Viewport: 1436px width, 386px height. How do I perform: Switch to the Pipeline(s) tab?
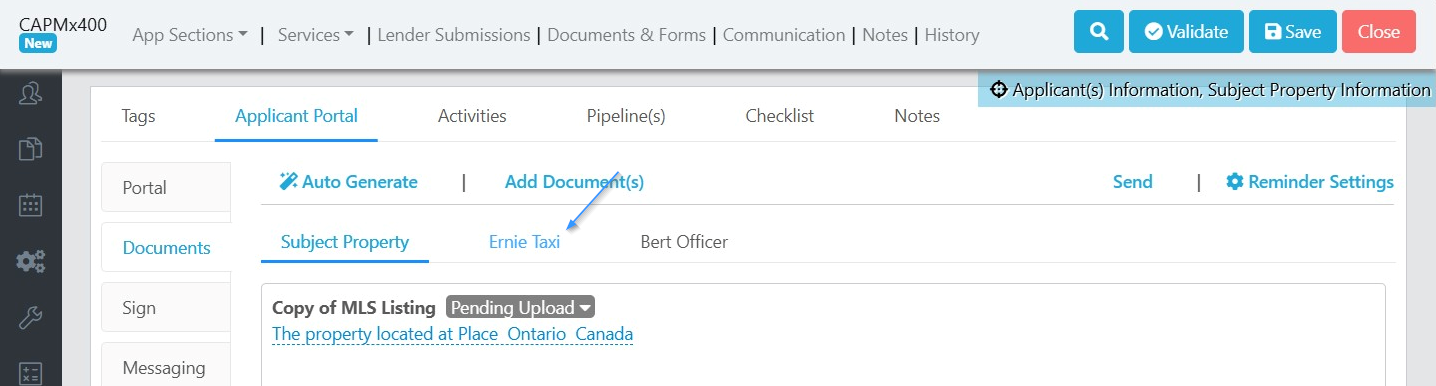pos(626,116)
